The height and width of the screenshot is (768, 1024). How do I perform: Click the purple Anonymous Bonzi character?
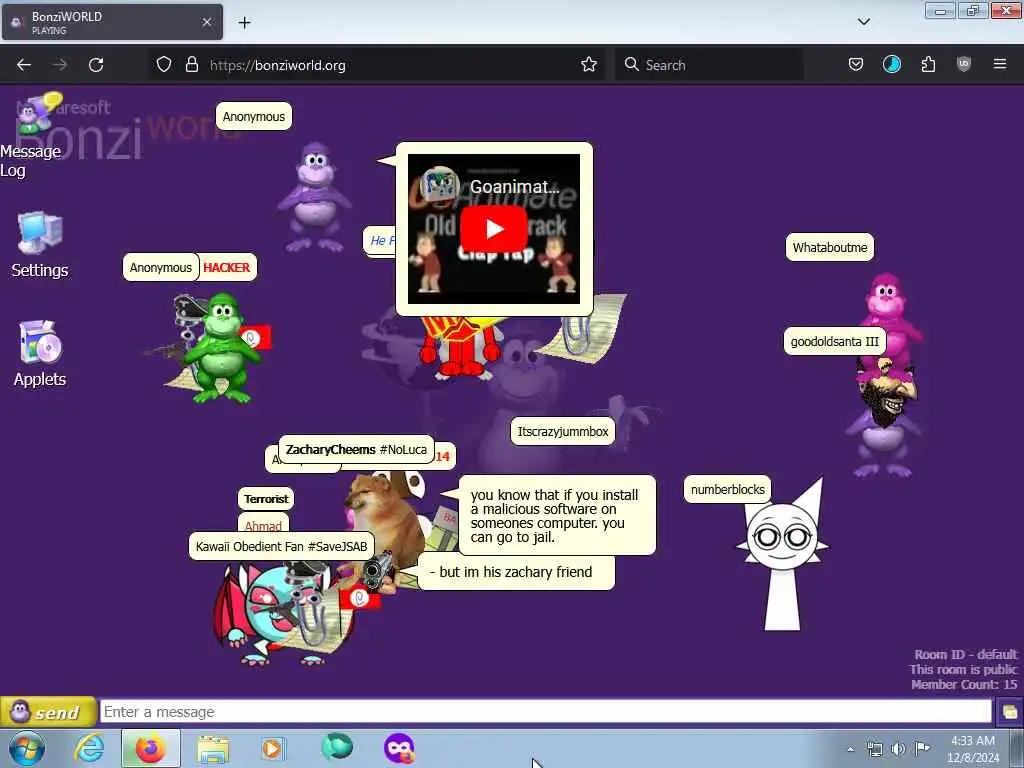317,197
